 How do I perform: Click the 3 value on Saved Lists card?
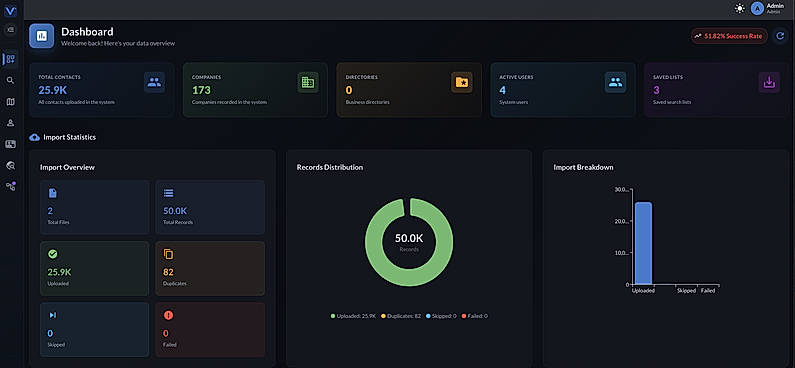pyautogui.click(x=656, y=90)
